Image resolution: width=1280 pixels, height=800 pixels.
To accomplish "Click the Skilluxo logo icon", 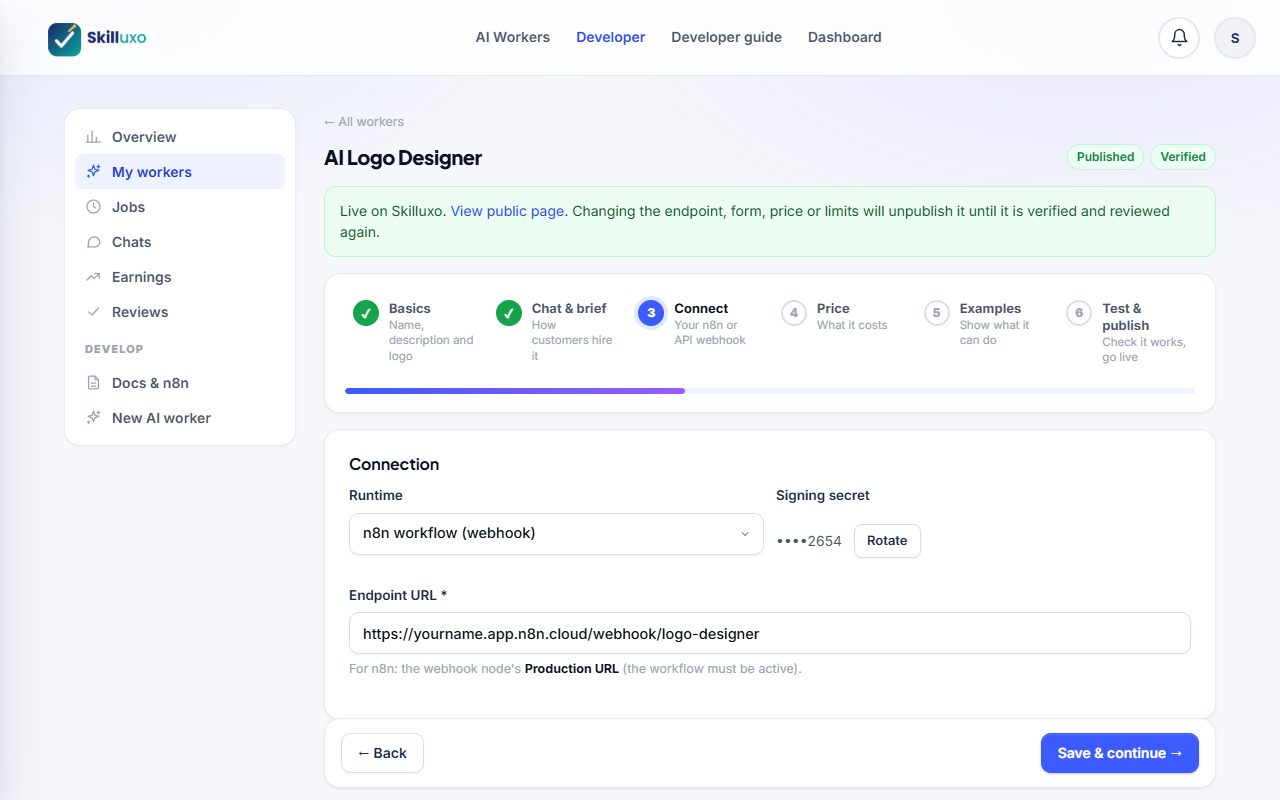I will 65,39.
